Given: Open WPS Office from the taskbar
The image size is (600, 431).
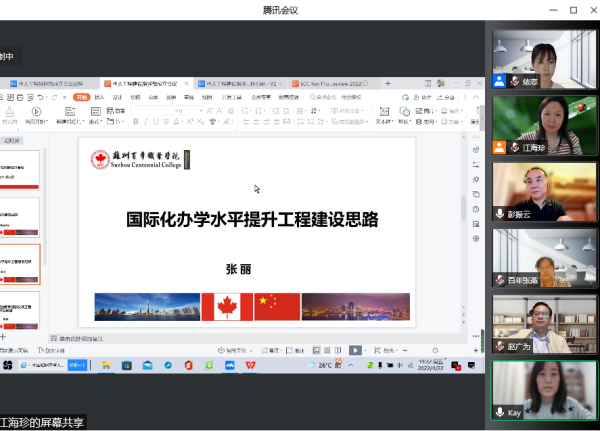Looking at the screenshot, I should (250, 366).
